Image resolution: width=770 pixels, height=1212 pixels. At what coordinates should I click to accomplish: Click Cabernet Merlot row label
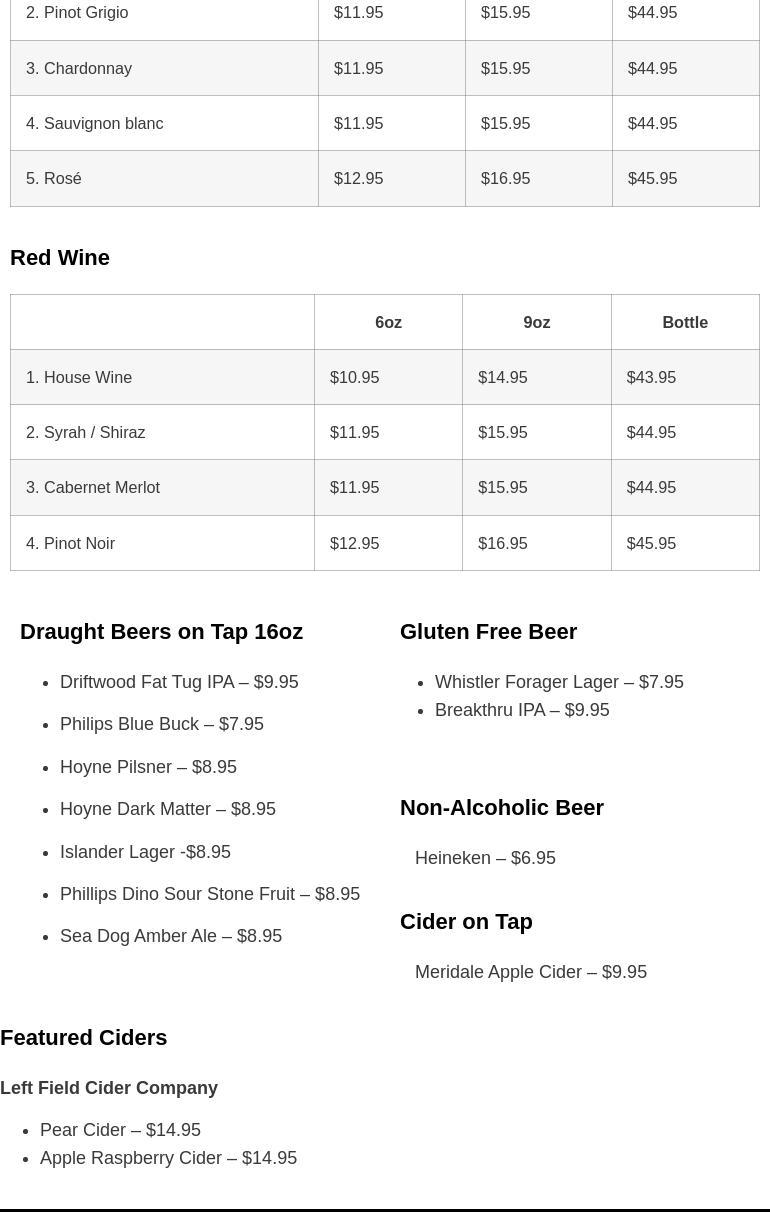coord(93,487)
